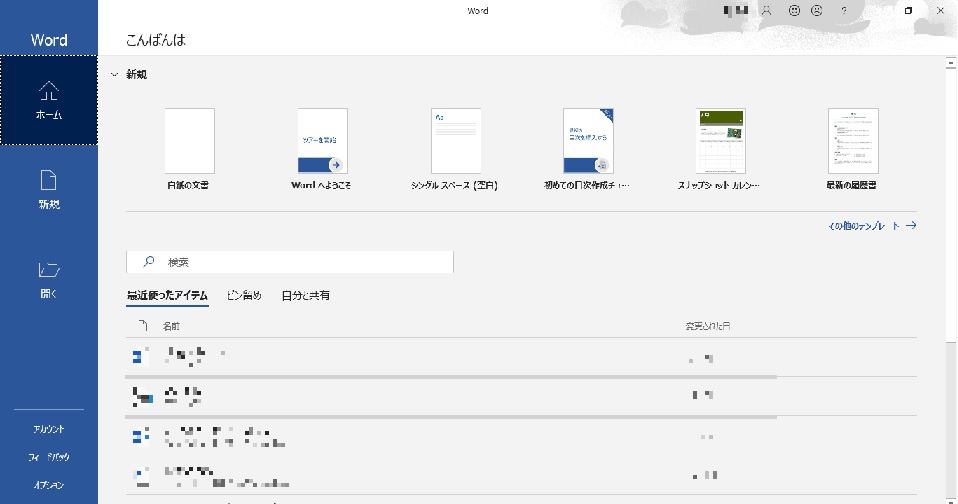The image size is (958, 504).
Task: Choose the スナップショット カレンダー template
Action: [x=720, y=141]
